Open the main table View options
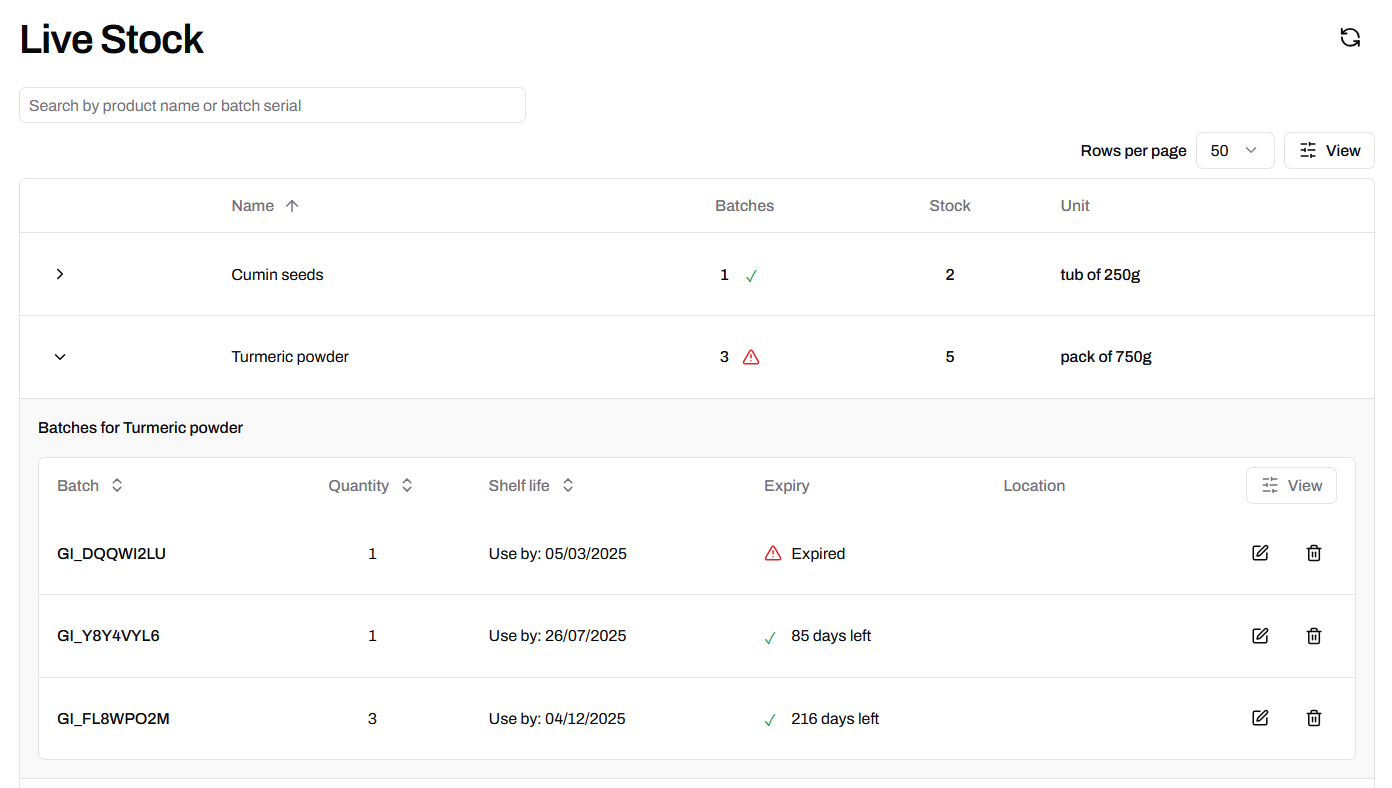 pyautogui.click(x=1329, y=151)
